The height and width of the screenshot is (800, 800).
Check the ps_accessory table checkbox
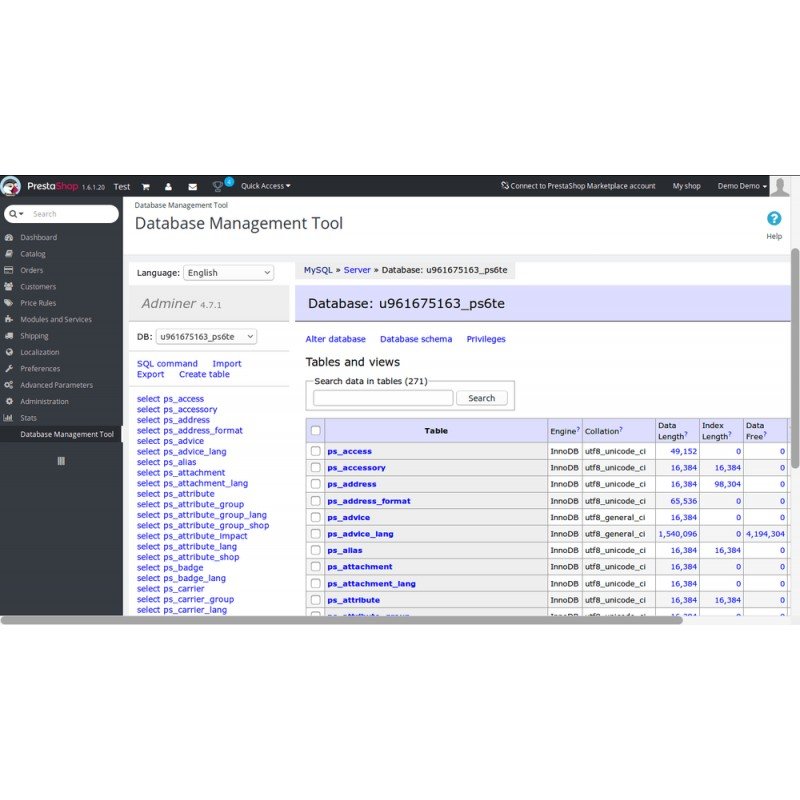click(316, 467)
